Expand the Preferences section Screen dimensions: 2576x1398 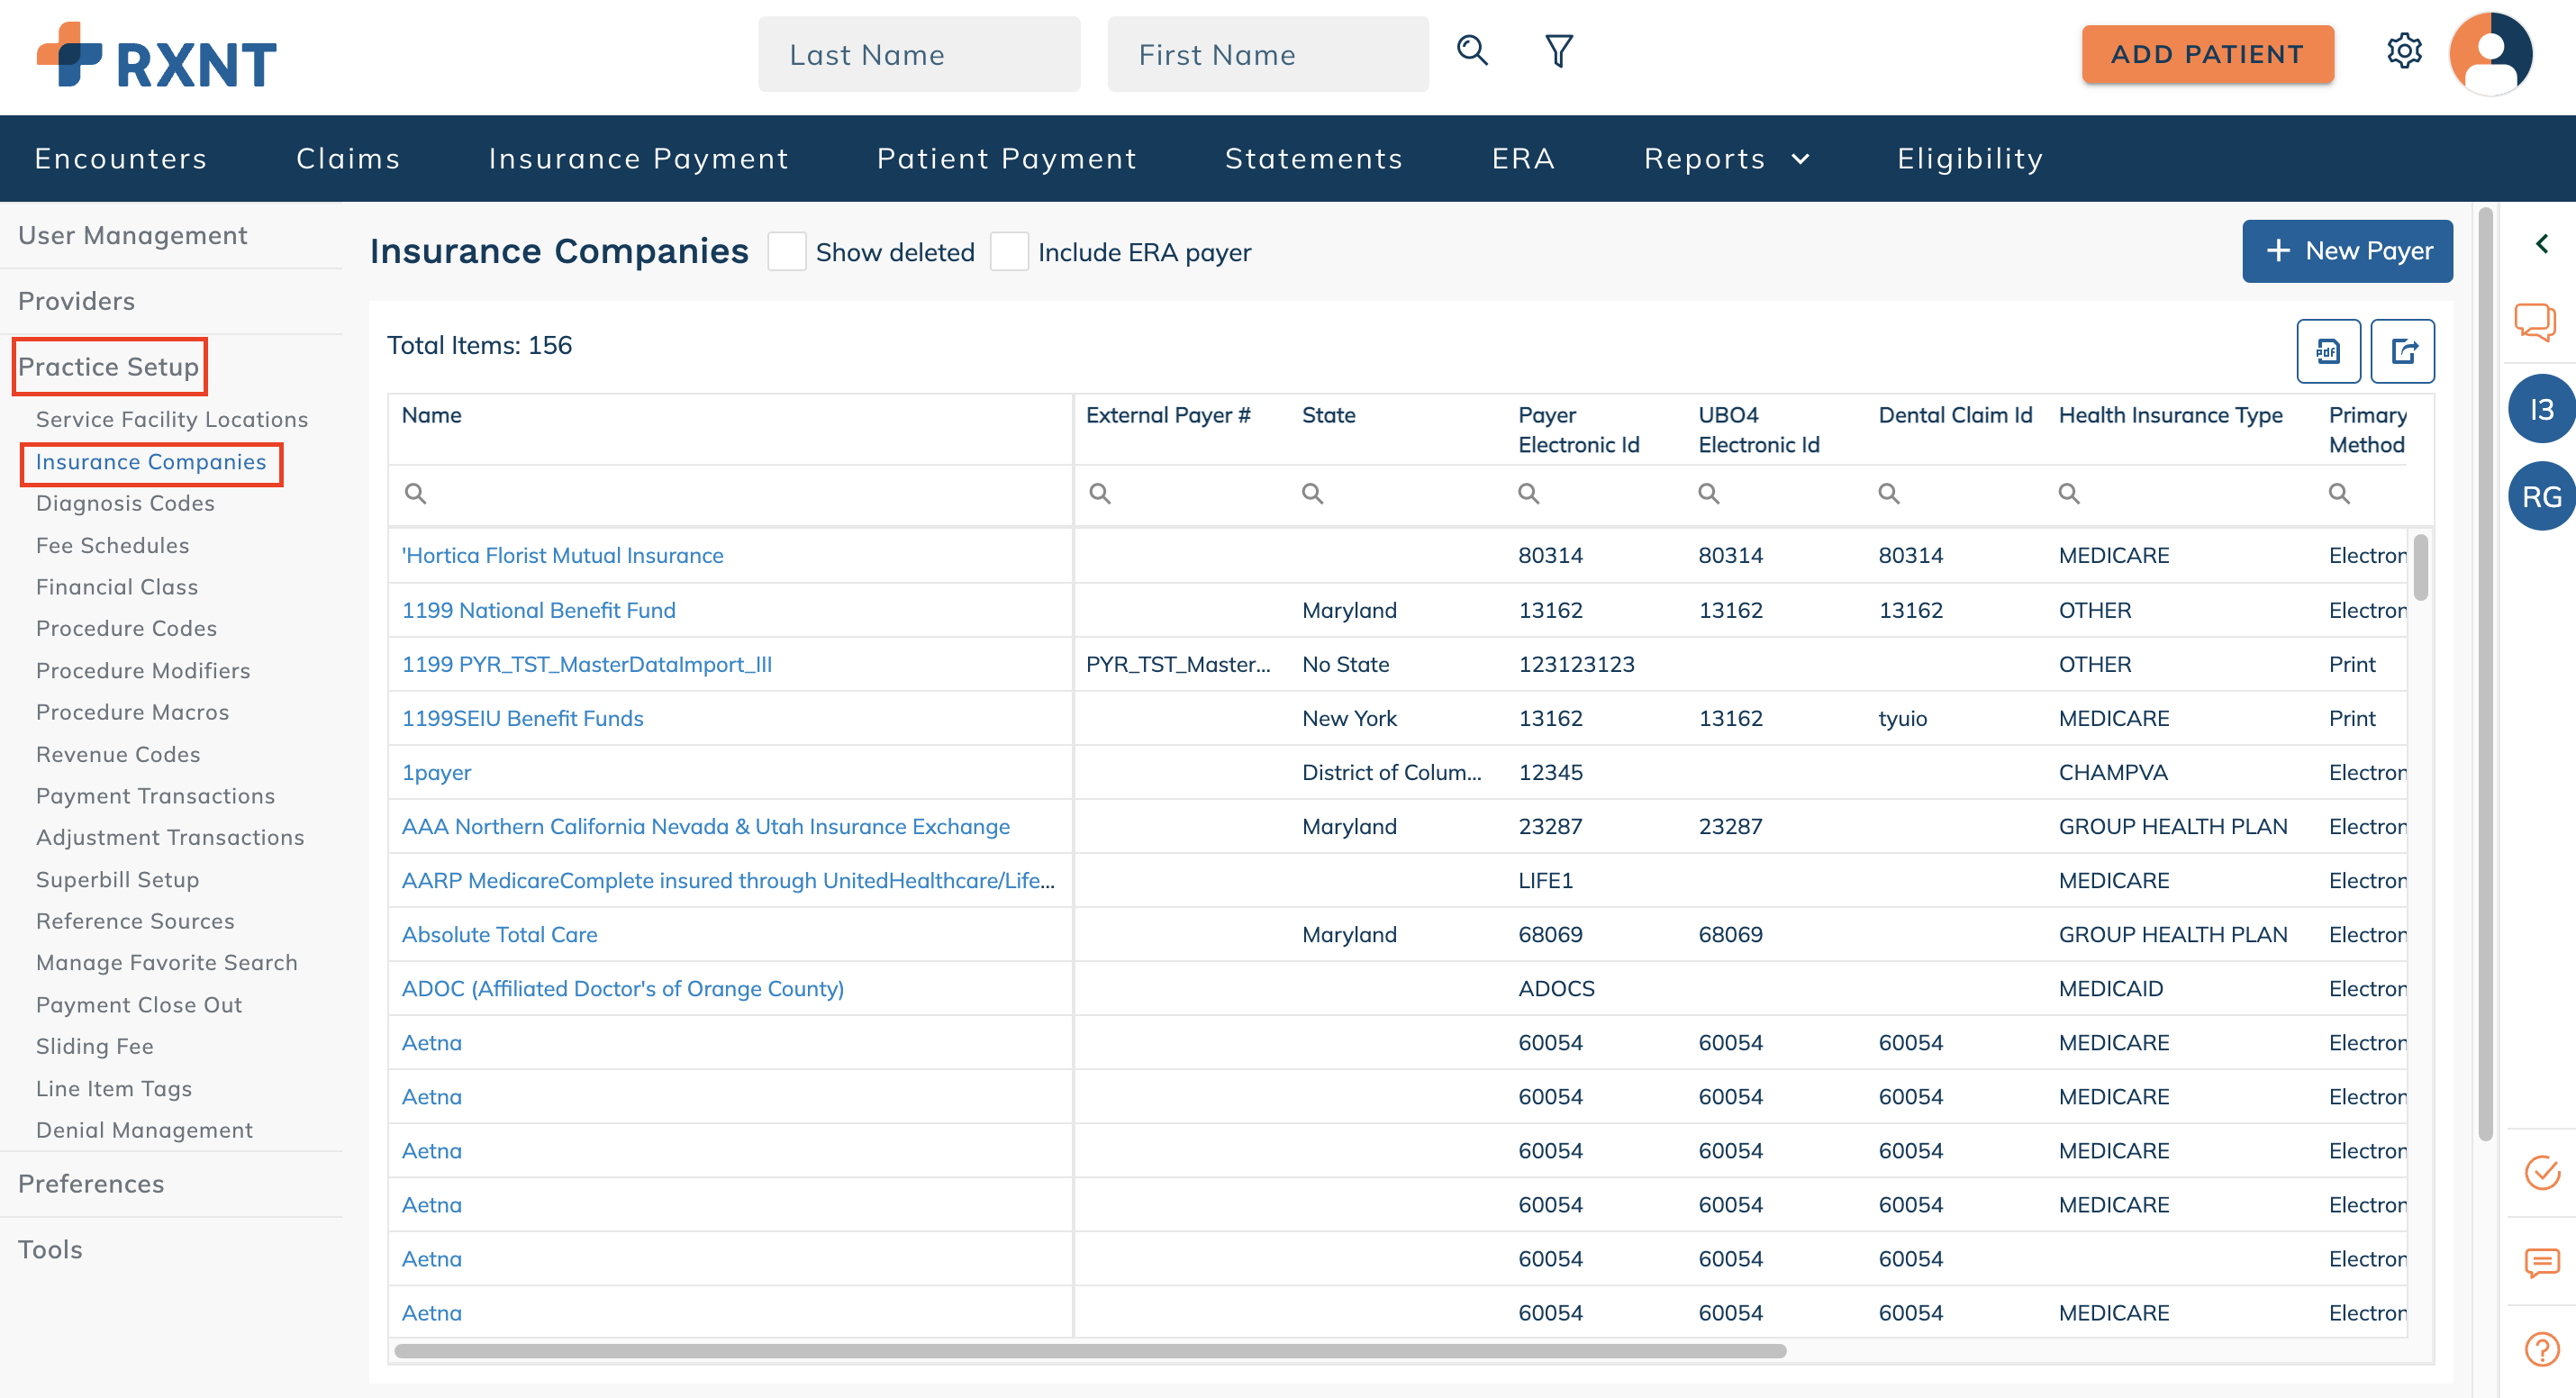(x=91, y=1184)
